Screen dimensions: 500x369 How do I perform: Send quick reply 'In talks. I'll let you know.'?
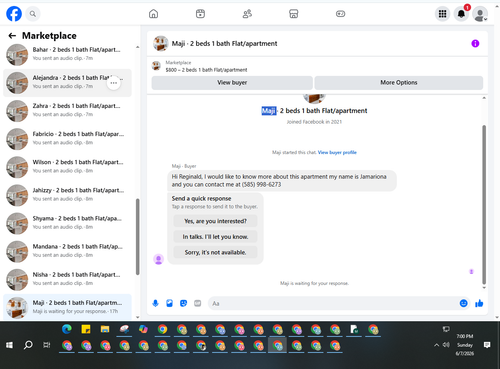click(x=215, y=237)
